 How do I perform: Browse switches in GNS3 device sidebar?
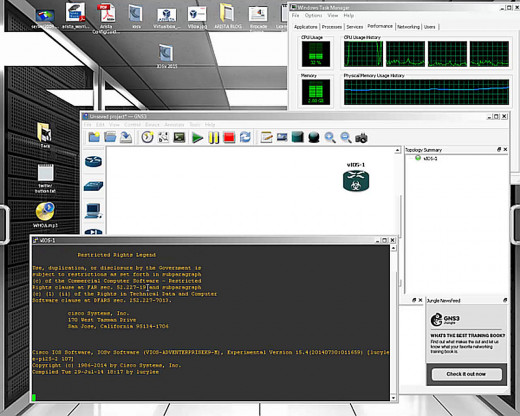(93, 186)
